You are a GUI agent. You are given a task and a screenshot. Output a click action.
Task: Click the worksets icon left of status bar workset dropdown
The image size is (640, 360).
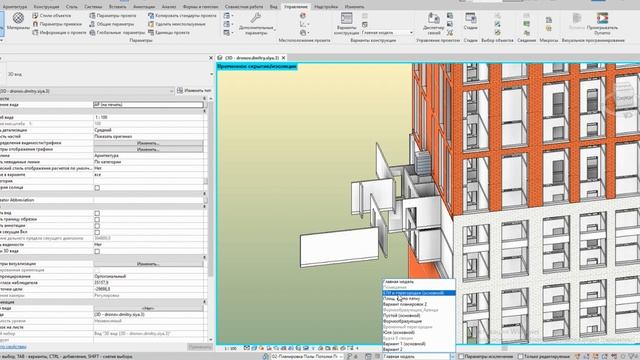[266, 356]
